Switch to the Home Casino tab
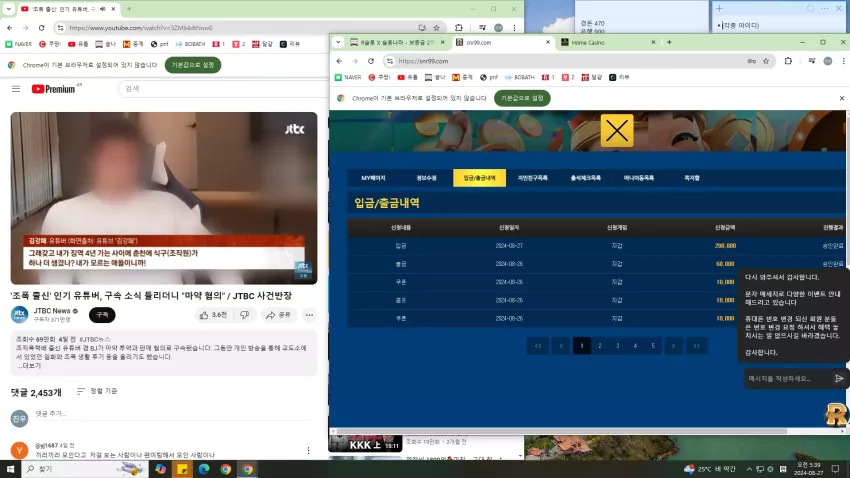 coord(607,42)
